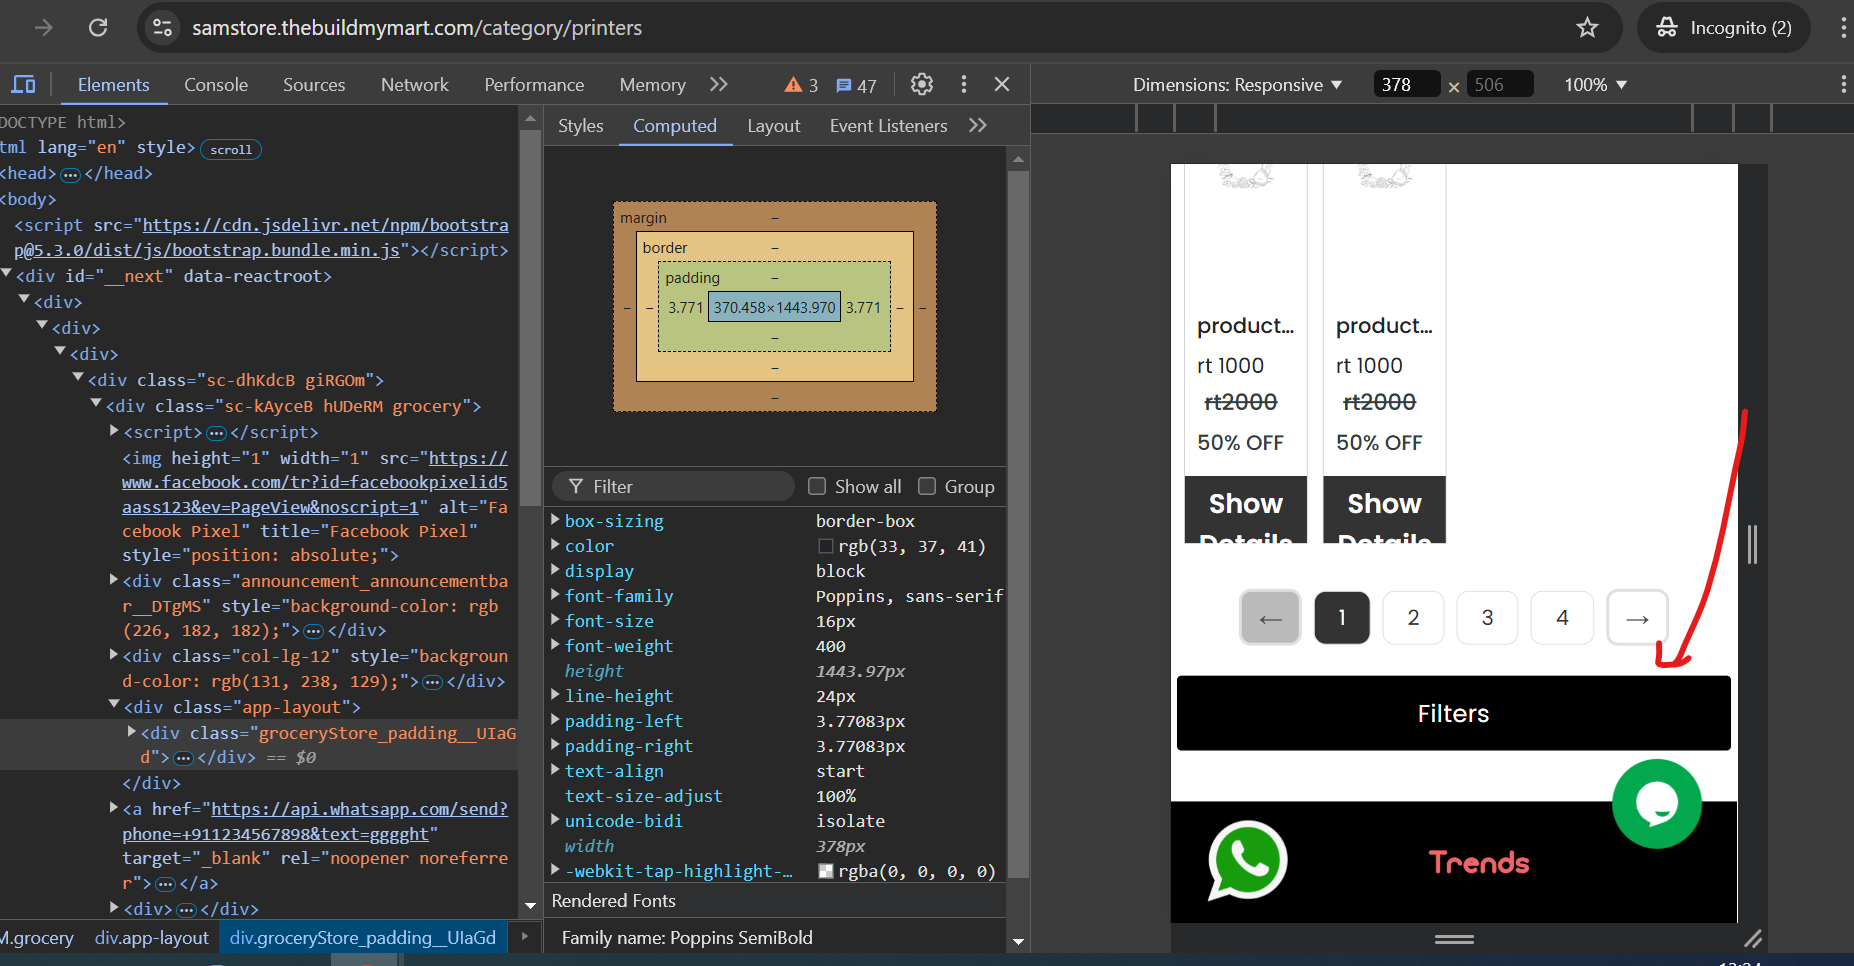Open the Dimensions: Responsive dropdown
1854x966 pixels.
(x=1237, y=85)
